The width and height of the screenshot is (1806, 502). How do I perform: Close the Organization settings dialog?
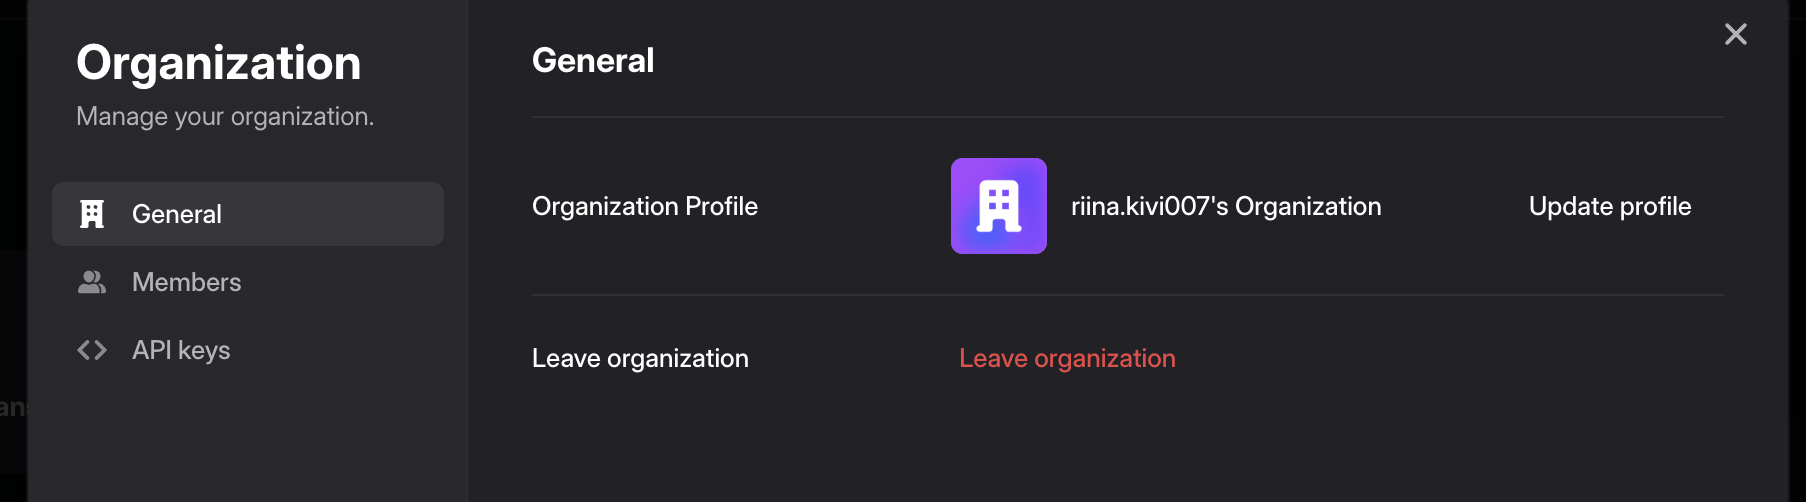tap(1735, 35)
